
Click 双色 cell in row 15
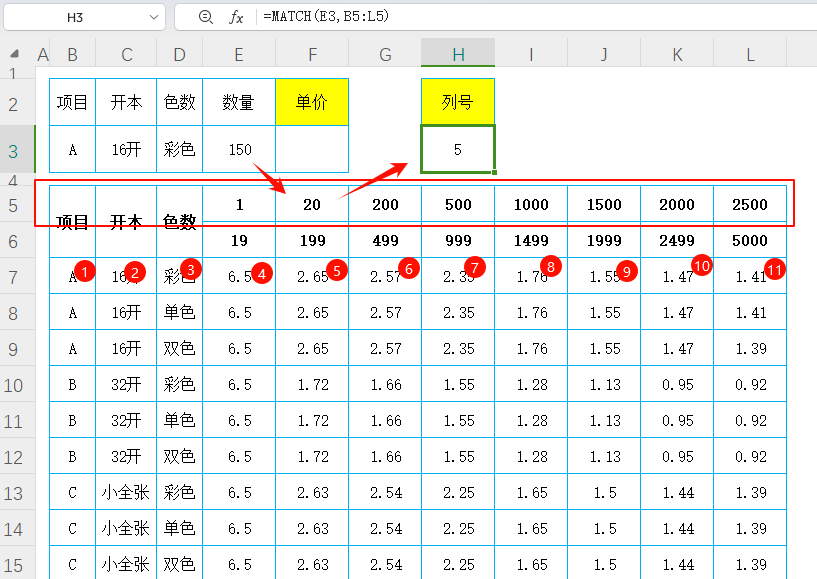[179, 564]
